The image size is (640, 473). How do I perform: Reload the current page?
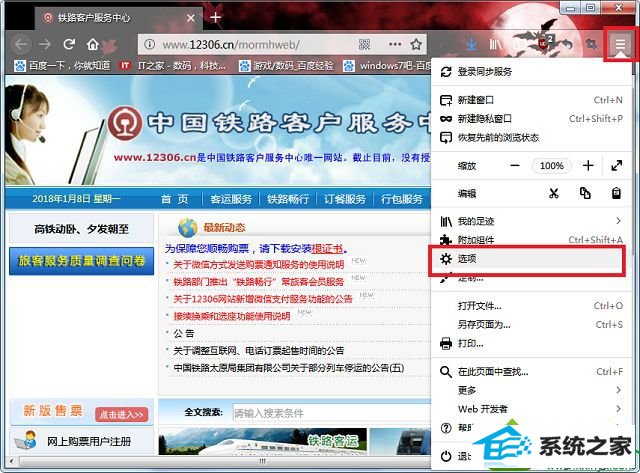(x=69, y=44)
